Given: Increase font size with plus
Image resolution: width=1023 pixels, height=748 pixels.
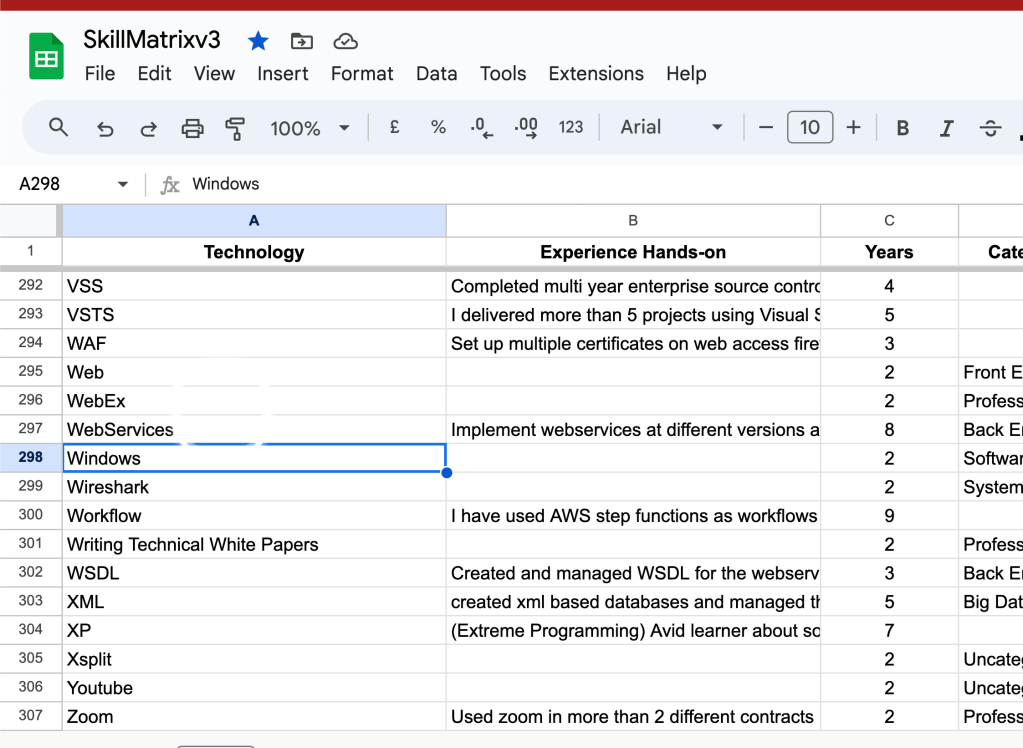Looking at the screenshot, I should 853,127.
